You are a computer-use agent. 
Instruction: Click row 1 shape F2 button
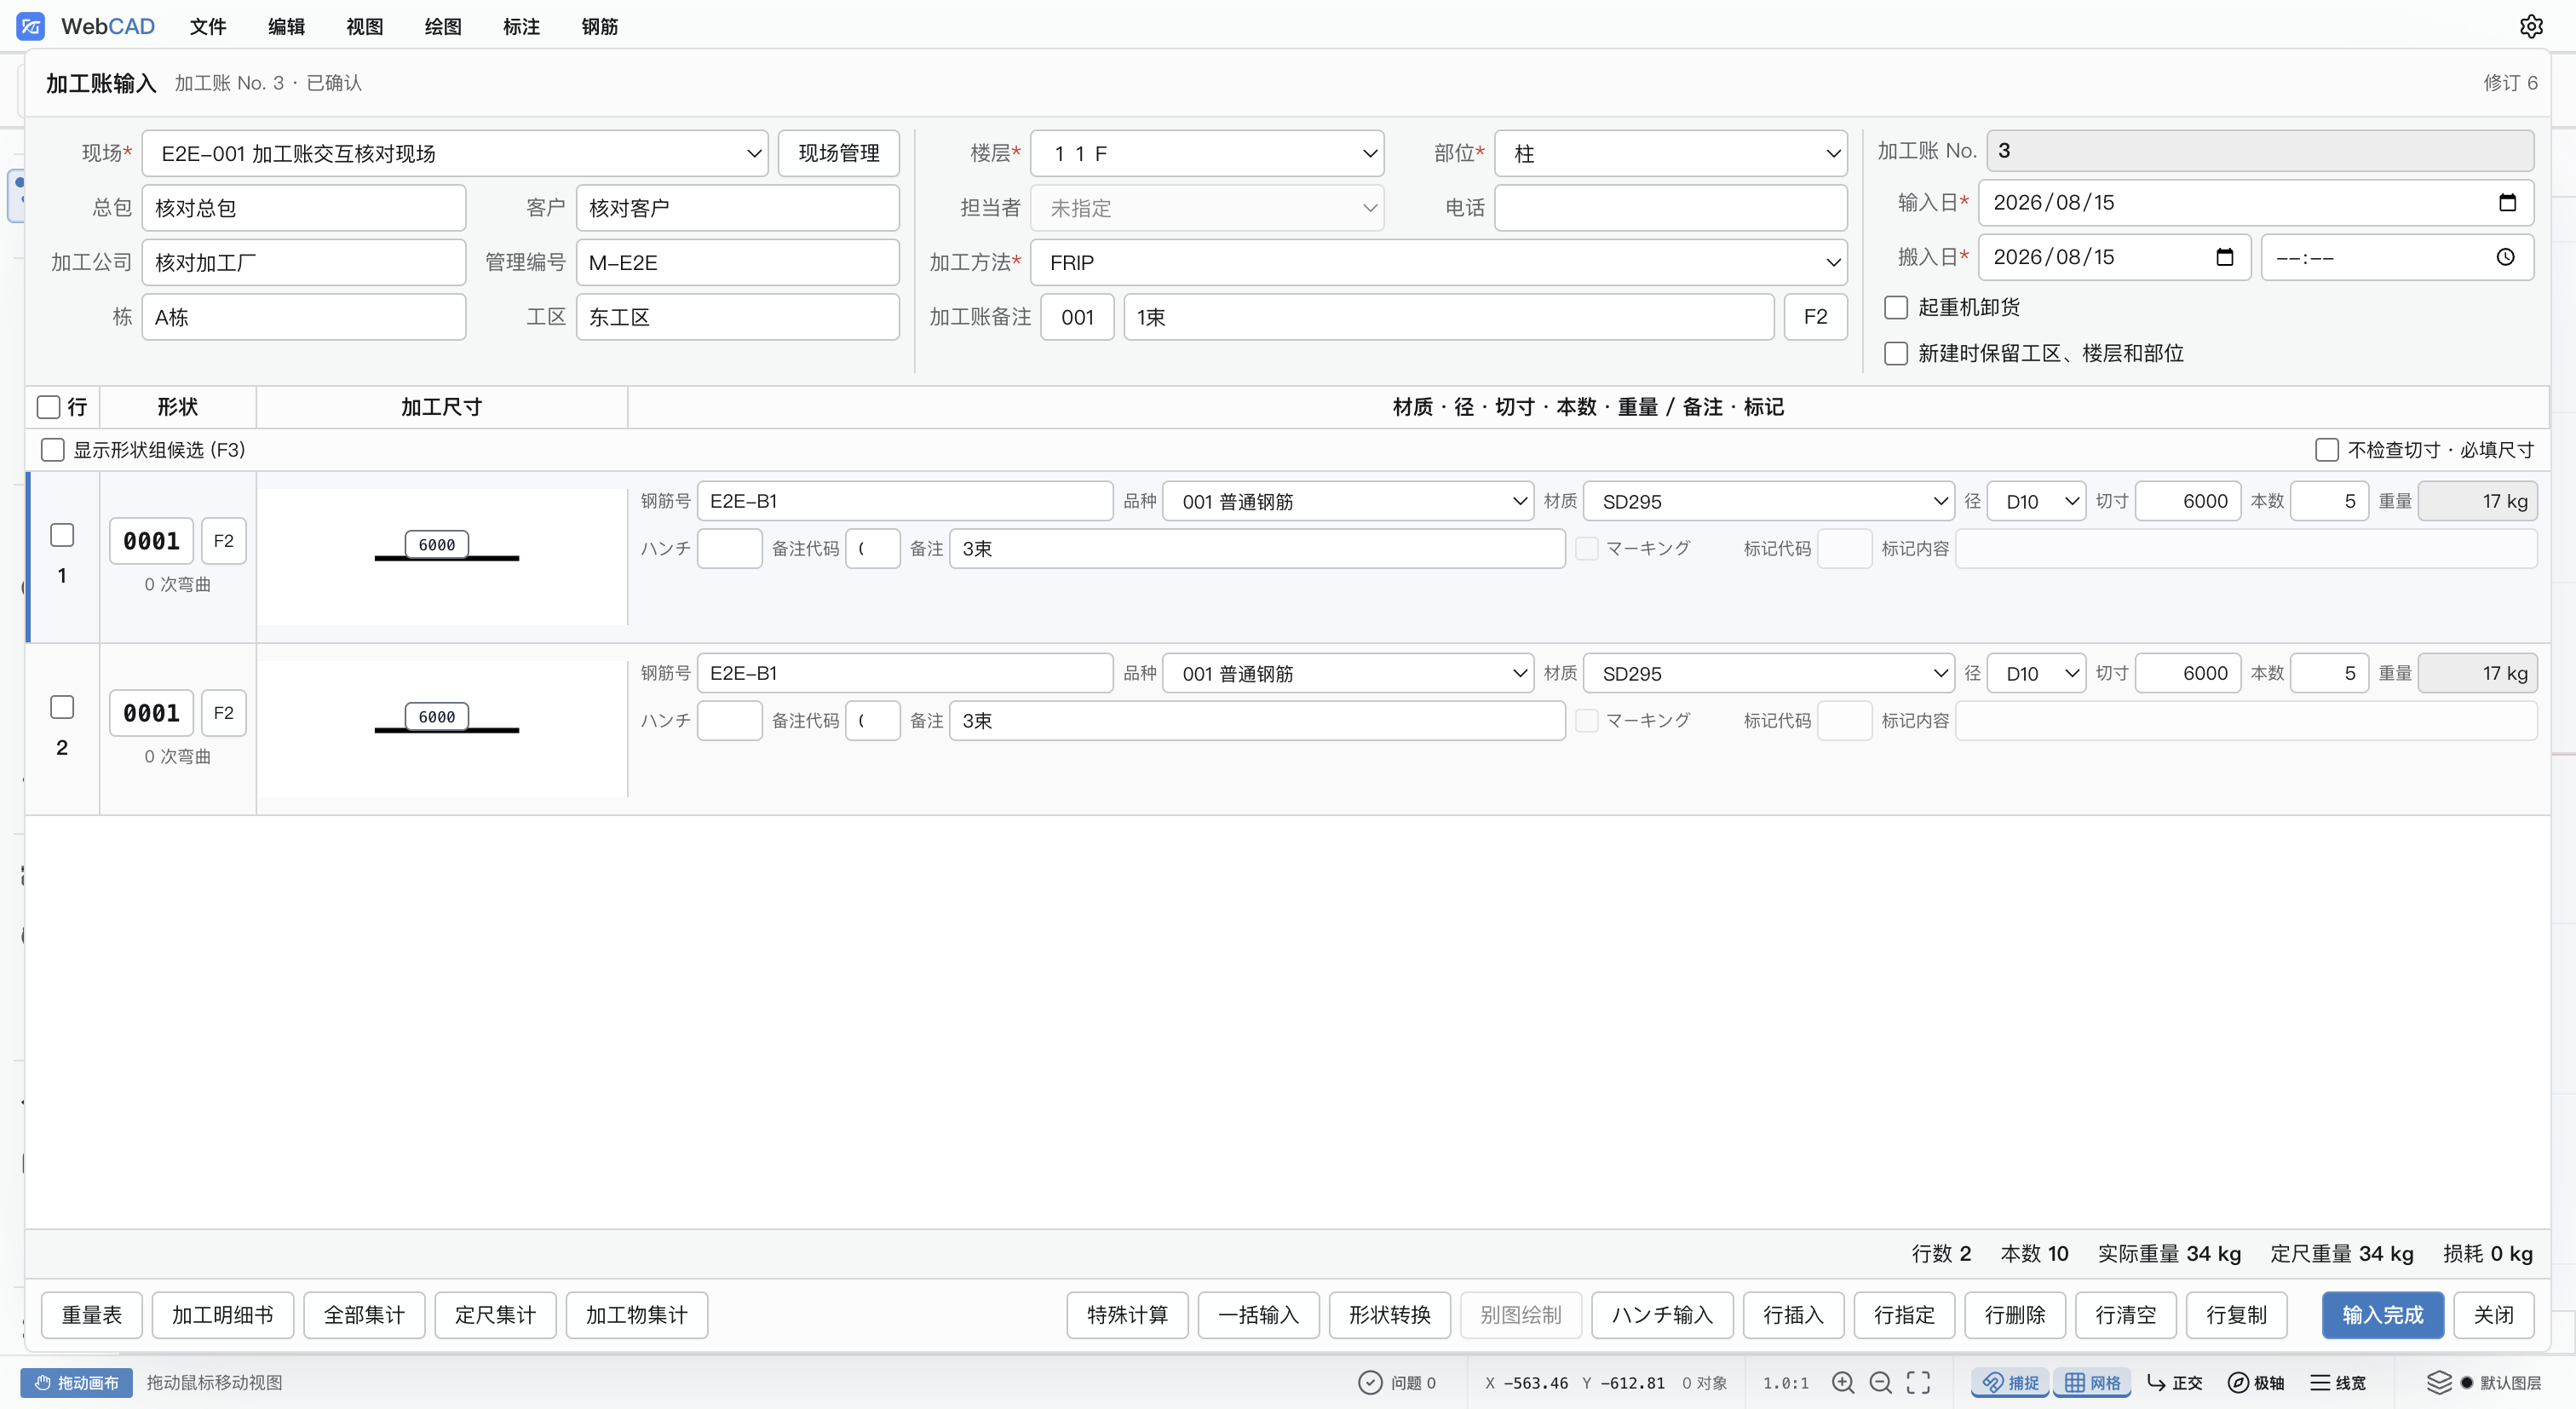(223, 541)
